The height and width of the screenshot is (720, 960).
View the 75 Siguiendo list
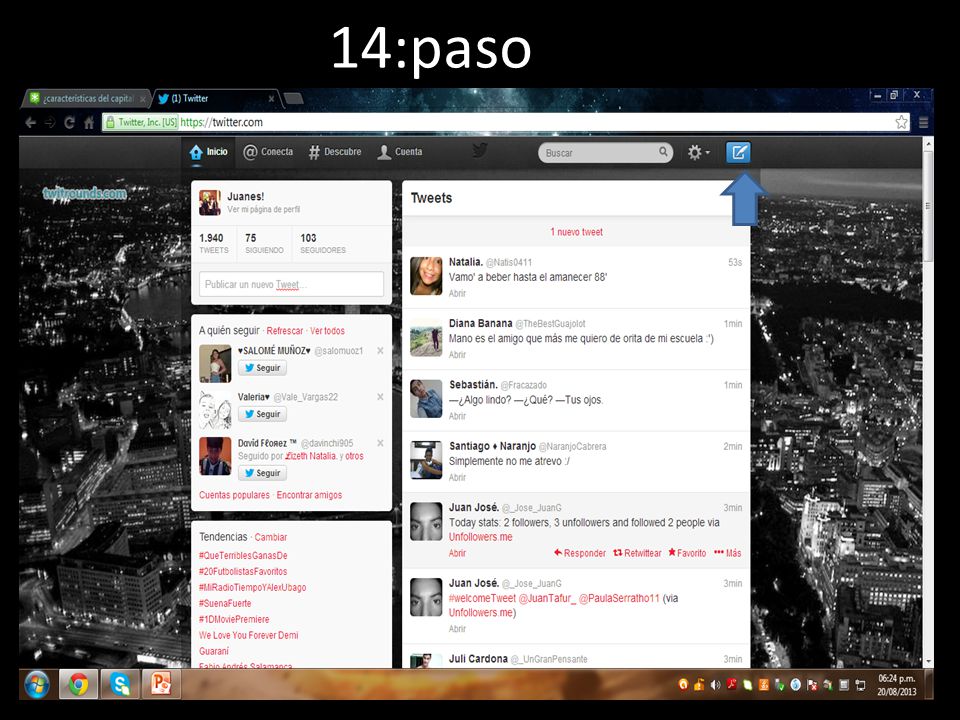tap(264, 242)
